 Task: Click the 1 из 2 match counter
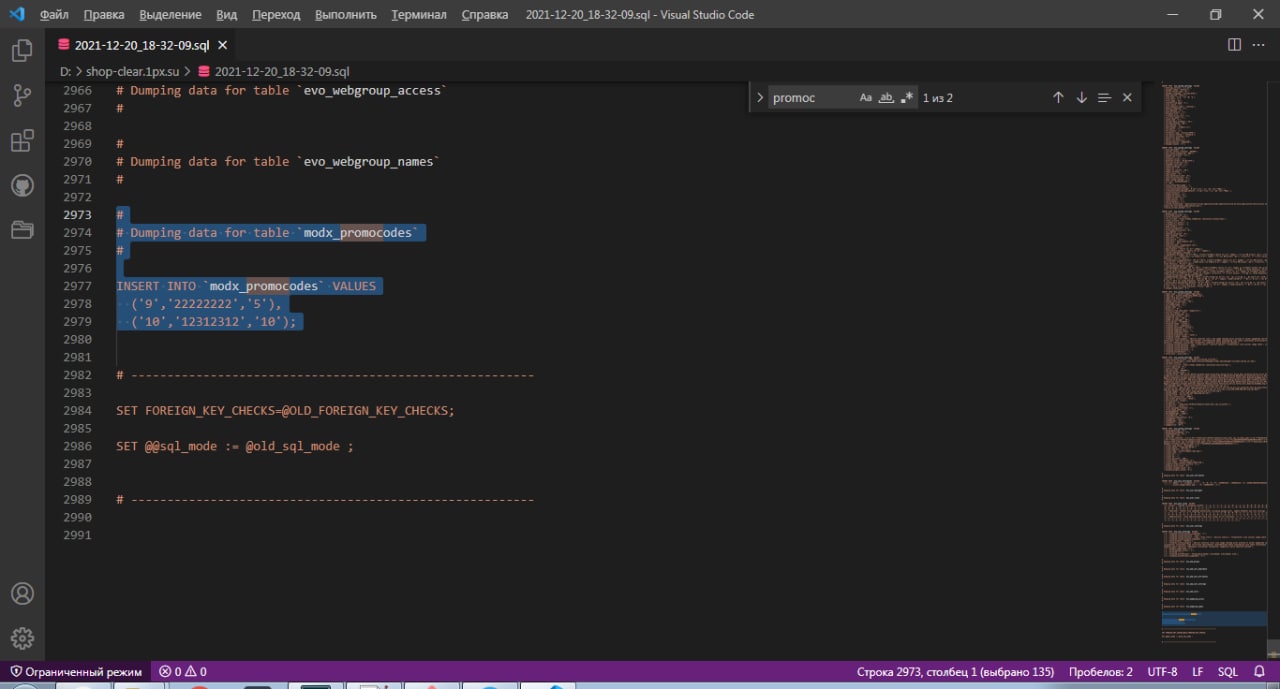937,98
